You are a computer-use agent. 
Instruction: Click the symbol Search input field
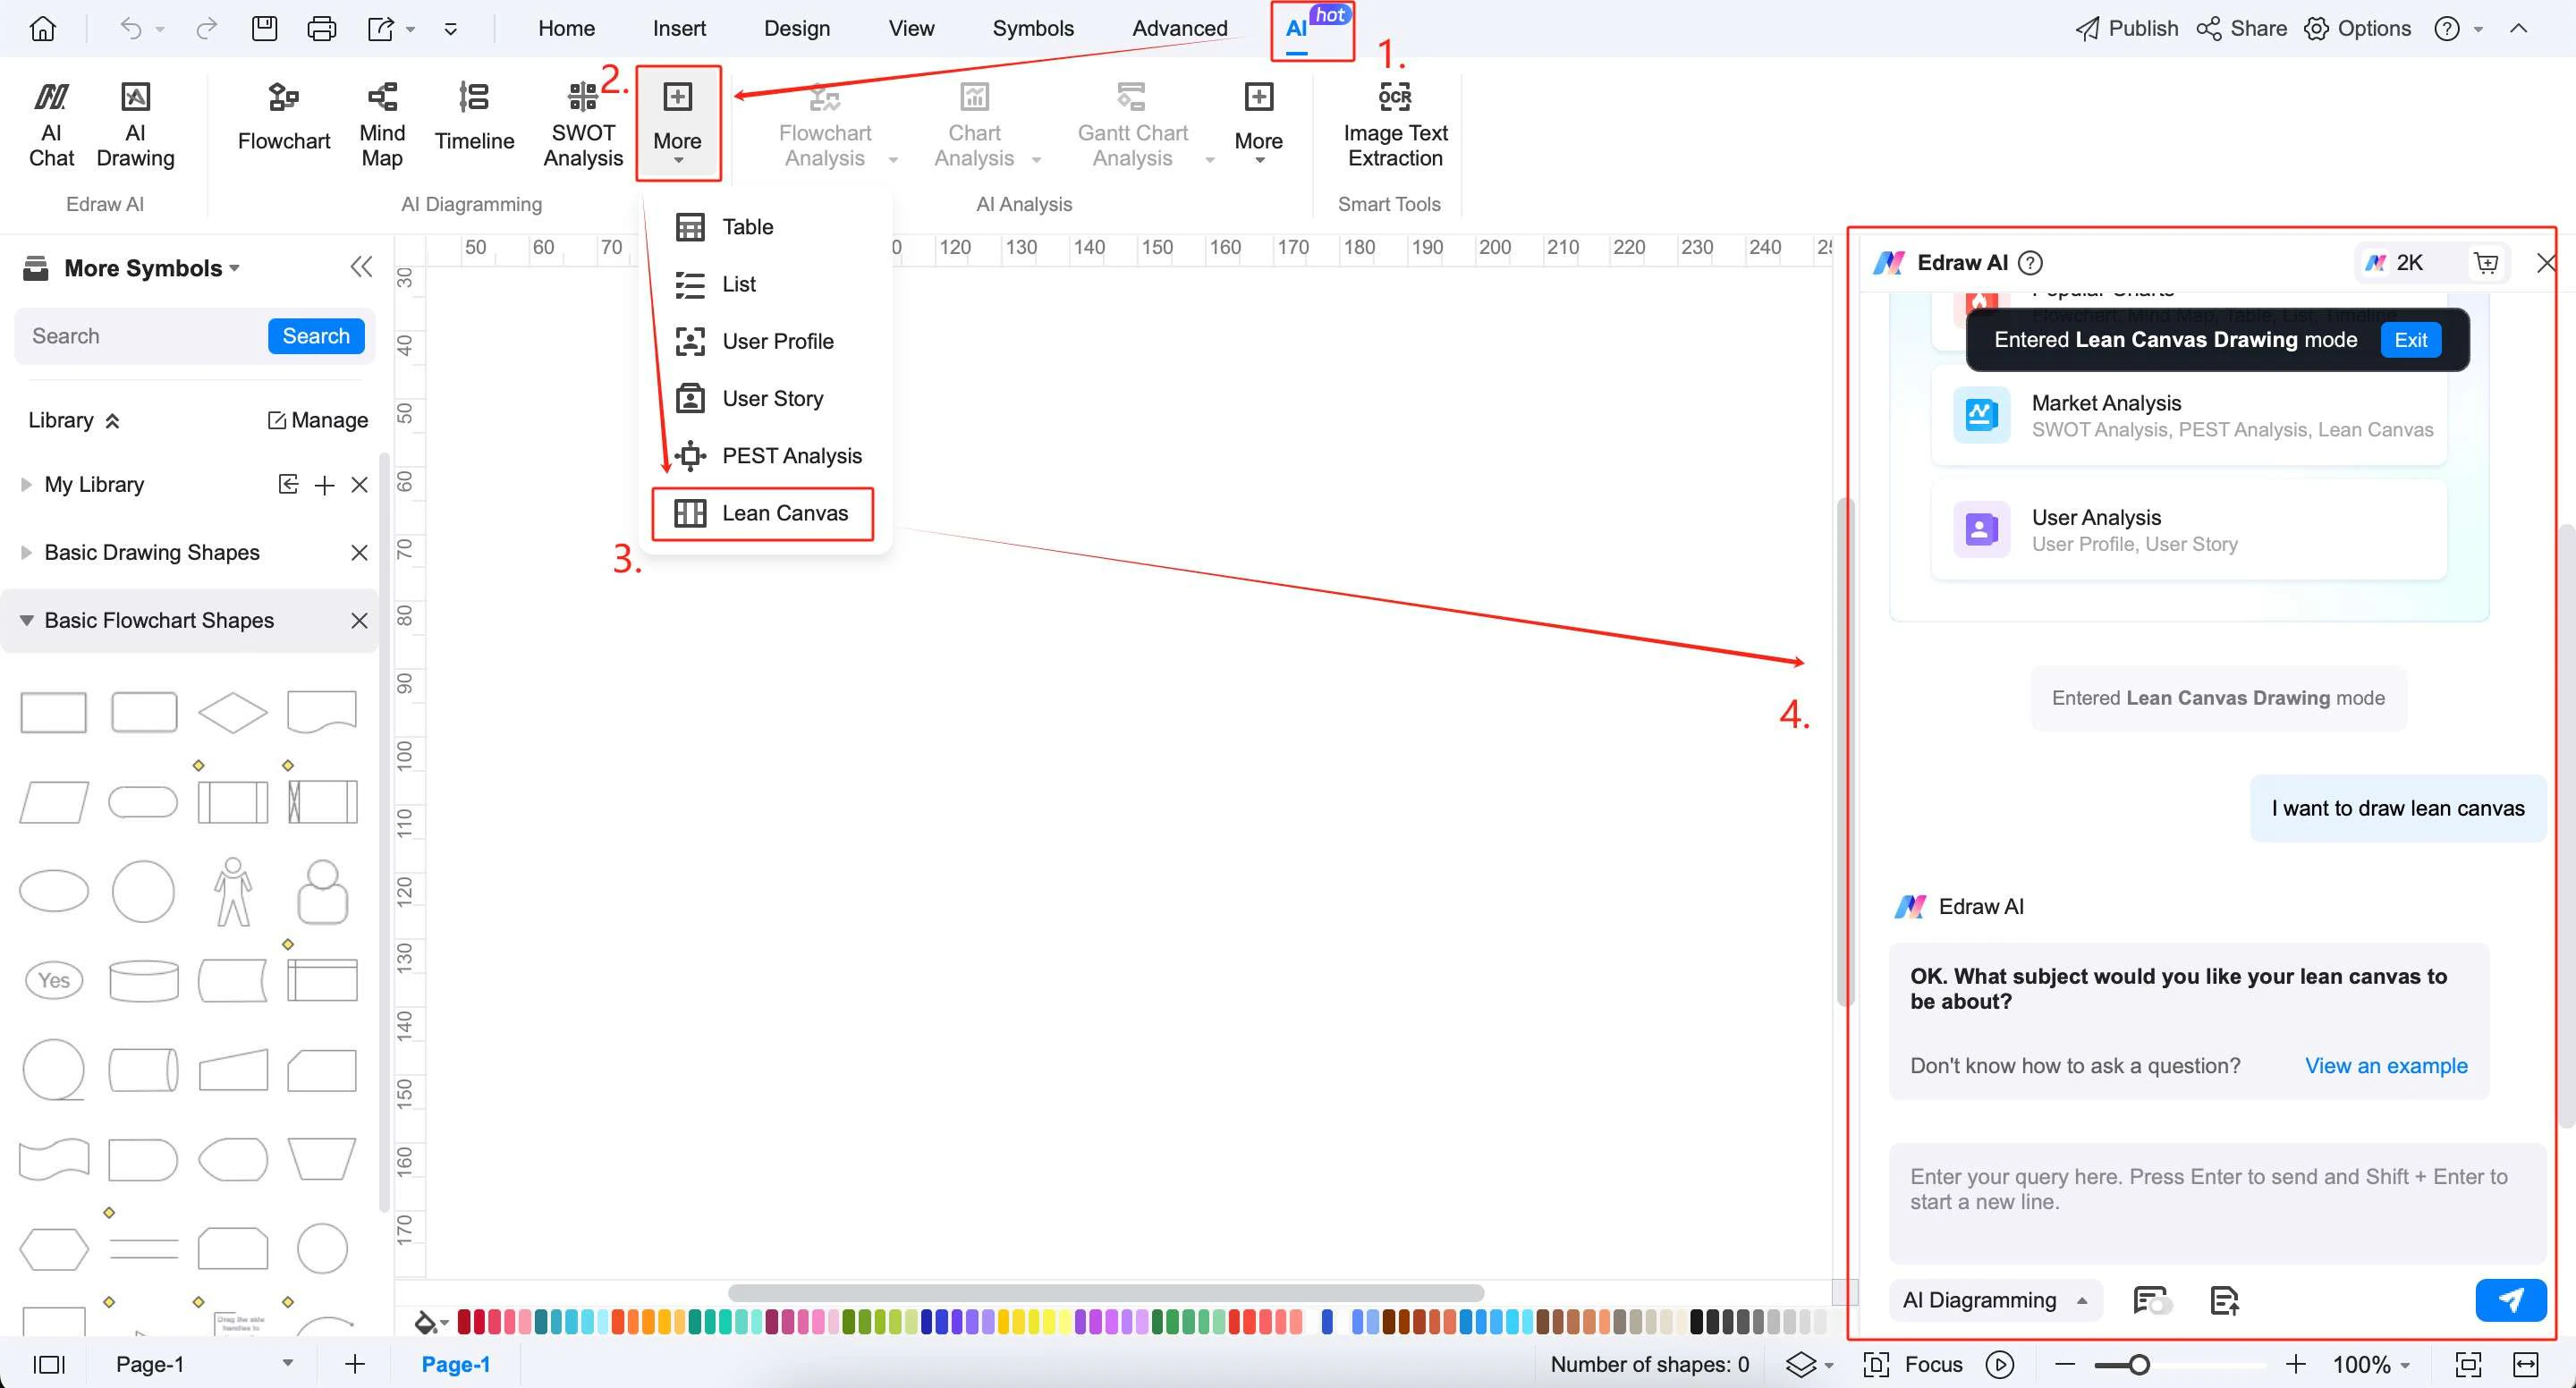[x=142, y=336]
